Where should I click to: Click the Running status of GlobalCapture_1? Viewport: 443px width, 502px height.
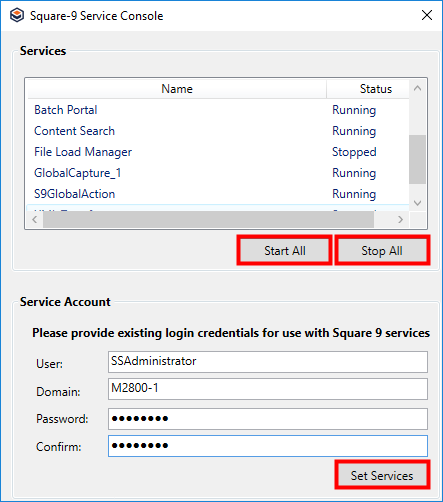pyautogui.click(x=354, y=173)
